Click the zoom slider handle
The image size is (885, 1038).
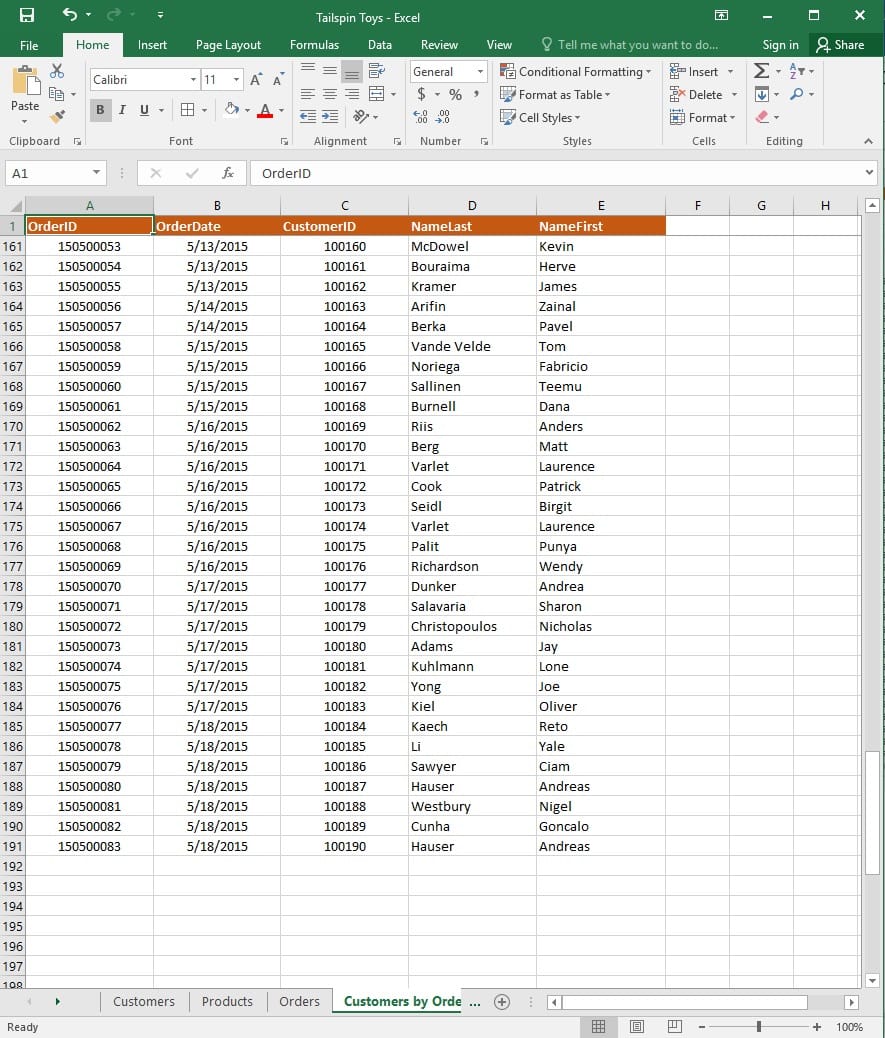[x=759, y=1027]
